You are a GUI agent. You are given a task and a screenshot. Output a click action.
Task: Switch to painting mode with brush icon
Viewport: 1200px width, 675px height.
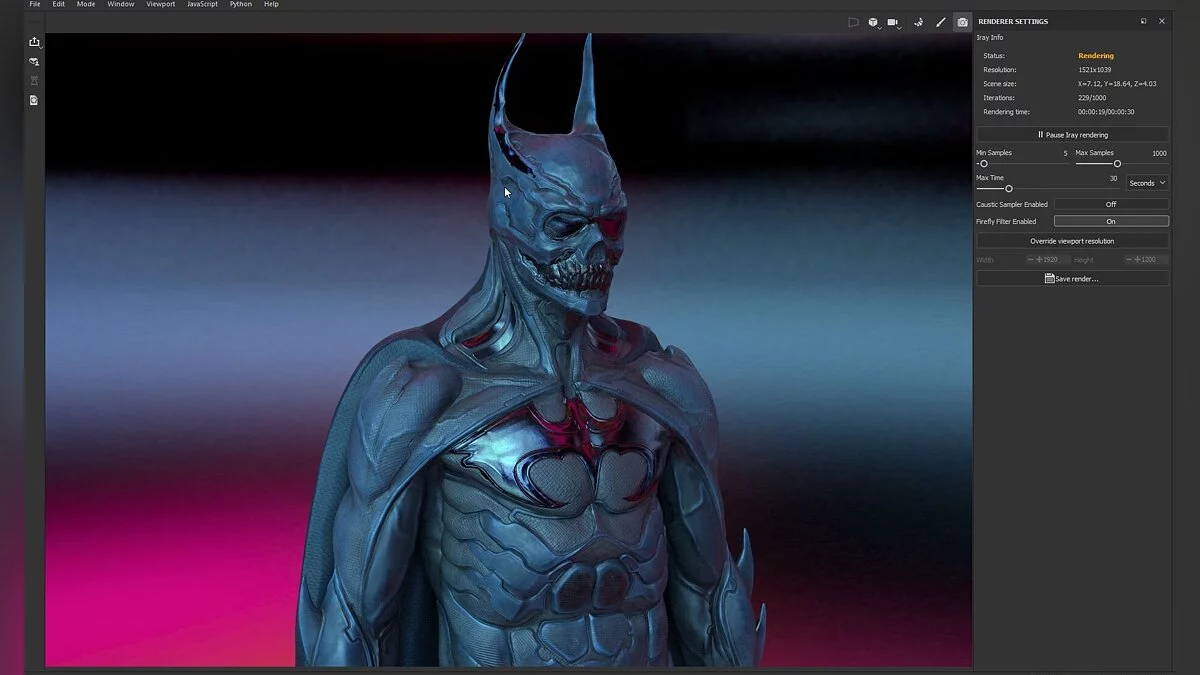[940, 22]
